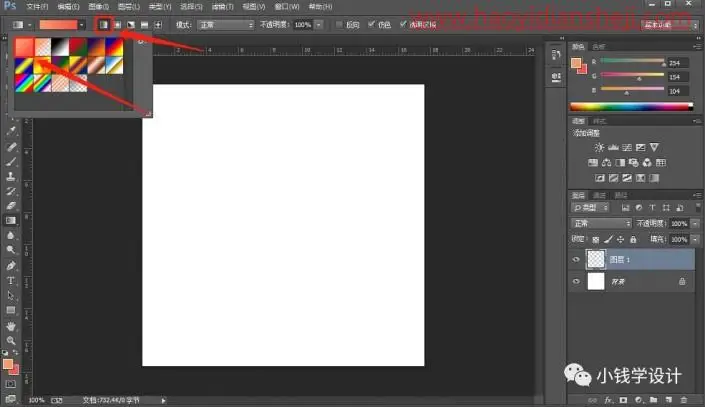The image size is (705, 407).
Task: Open the options bar opacity slider arrow
Action: pyautogui.click(x=319, y=25)
